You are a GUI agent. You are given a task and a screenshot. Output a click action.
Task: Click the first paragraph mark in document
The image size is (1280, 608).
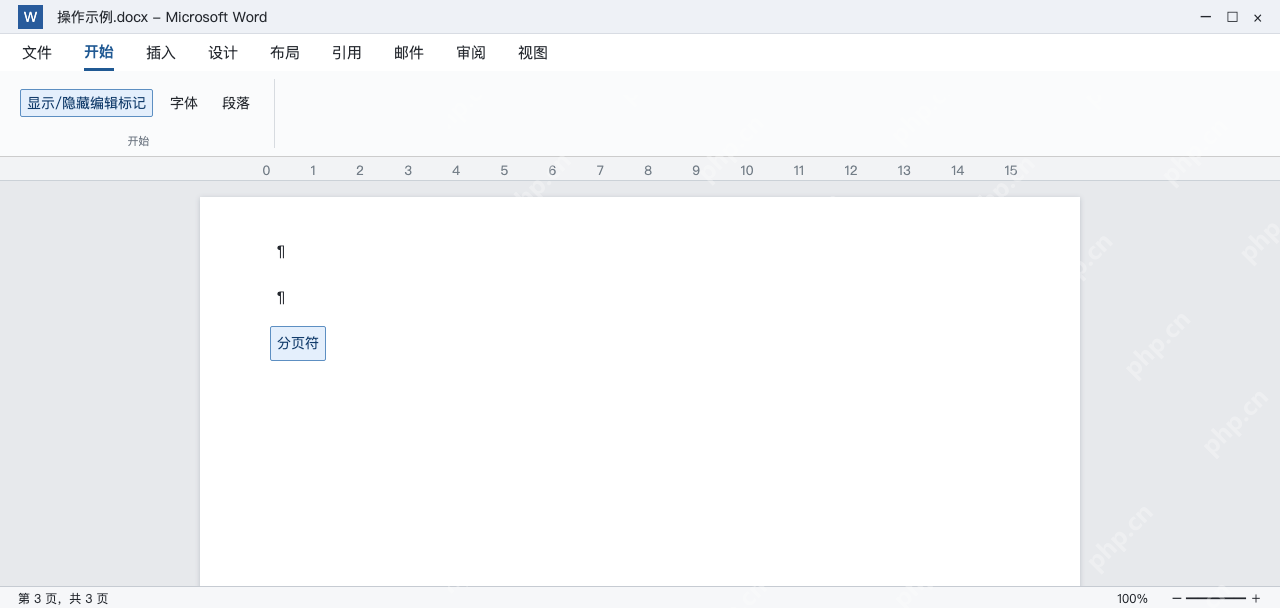(281, 252)
